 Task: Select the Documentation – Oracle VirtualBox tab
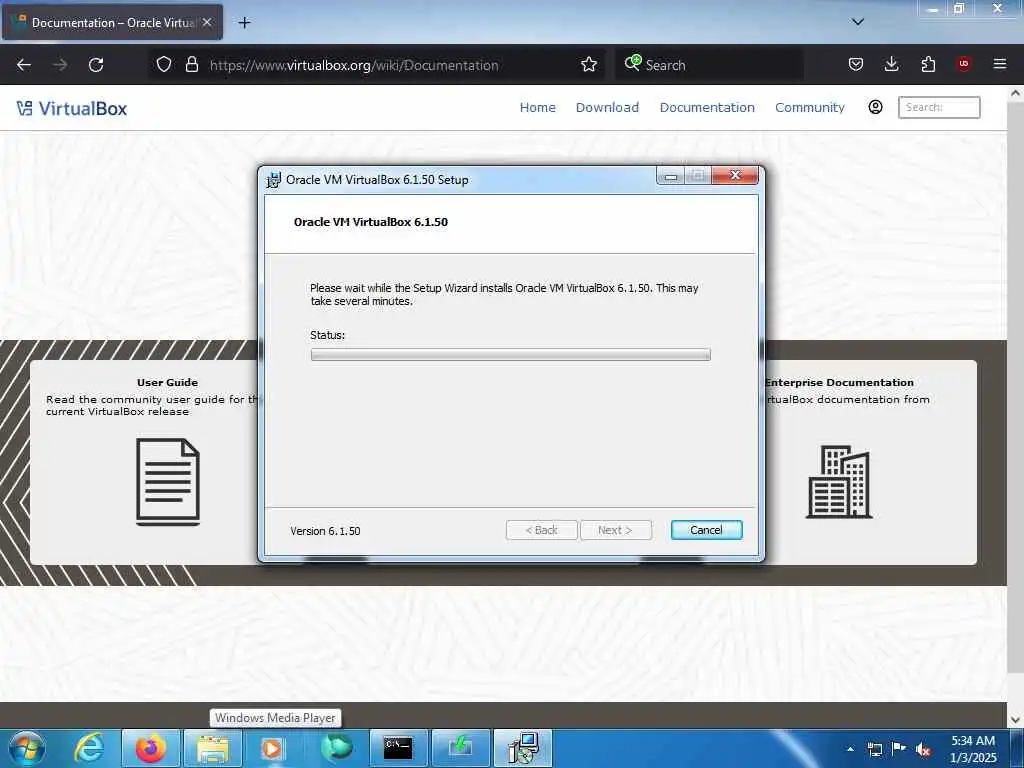112,23
